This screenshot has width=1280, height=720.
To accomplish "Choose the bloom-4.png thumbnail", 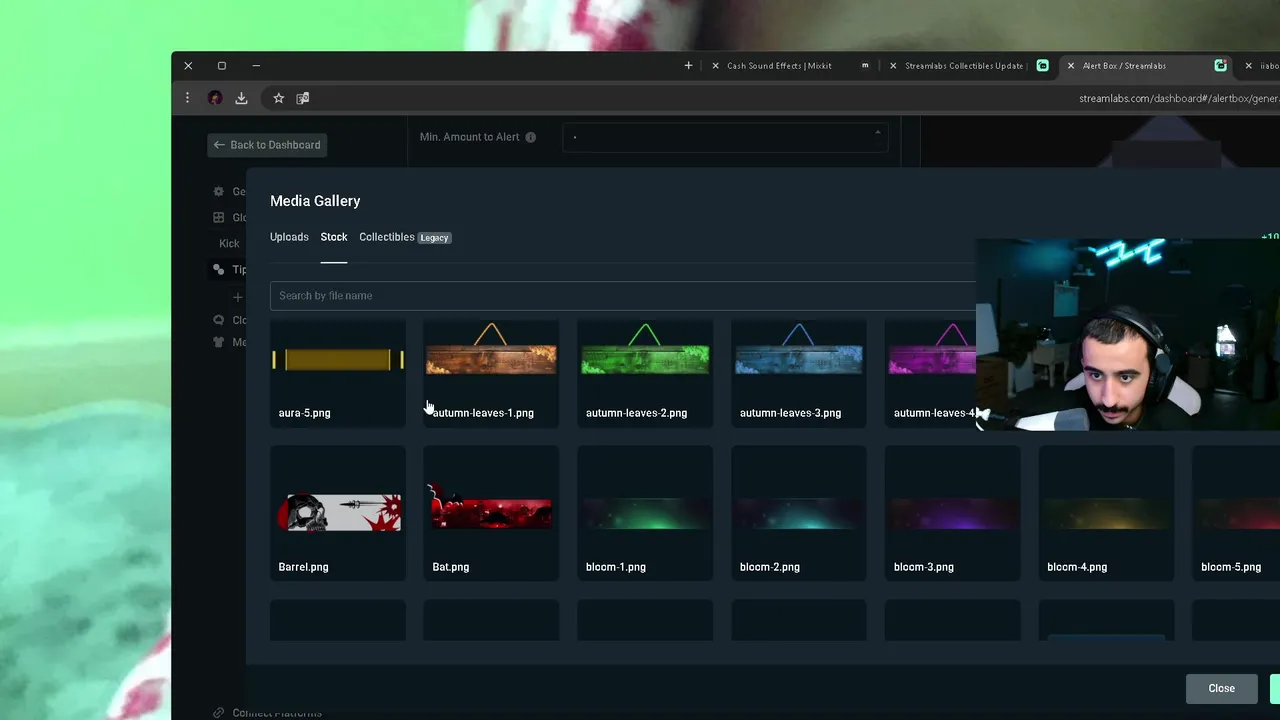I will coord(1107,513).
